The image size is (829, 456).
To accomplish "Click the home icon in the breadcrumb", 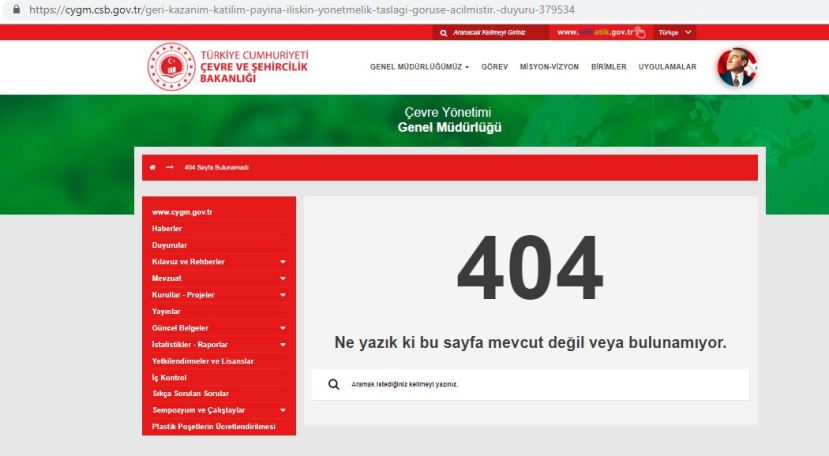I will pyautogui.click(x=152, y=167).
